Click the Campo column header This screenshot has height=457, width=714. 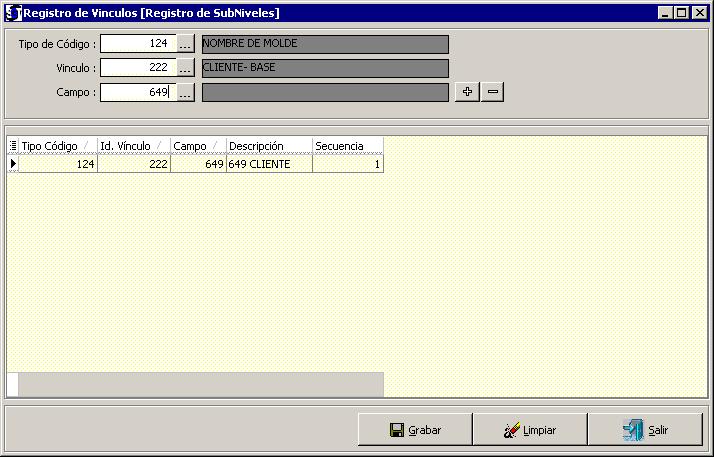coord(195,146)
